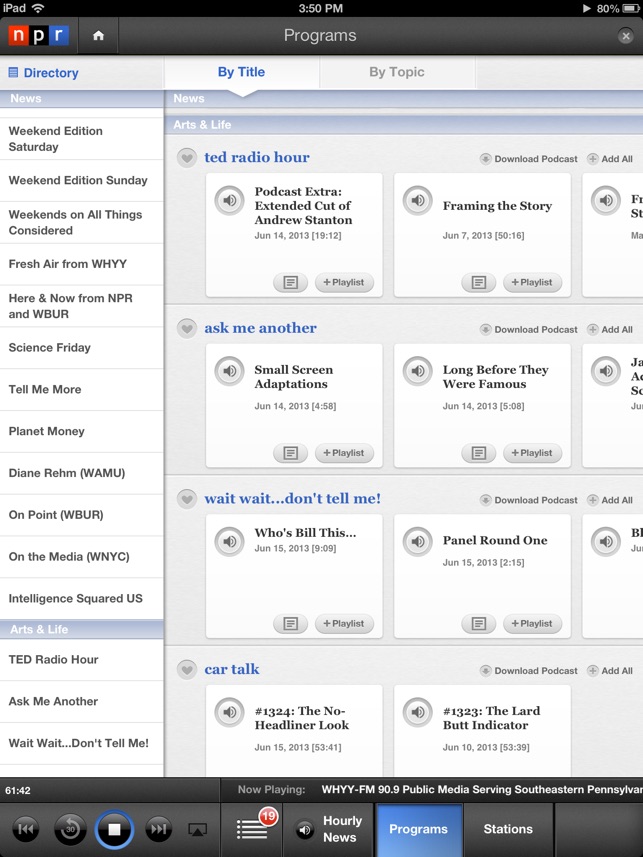
Task: Tap the Wi-Fi indicator in status bar
Action: 37,8
